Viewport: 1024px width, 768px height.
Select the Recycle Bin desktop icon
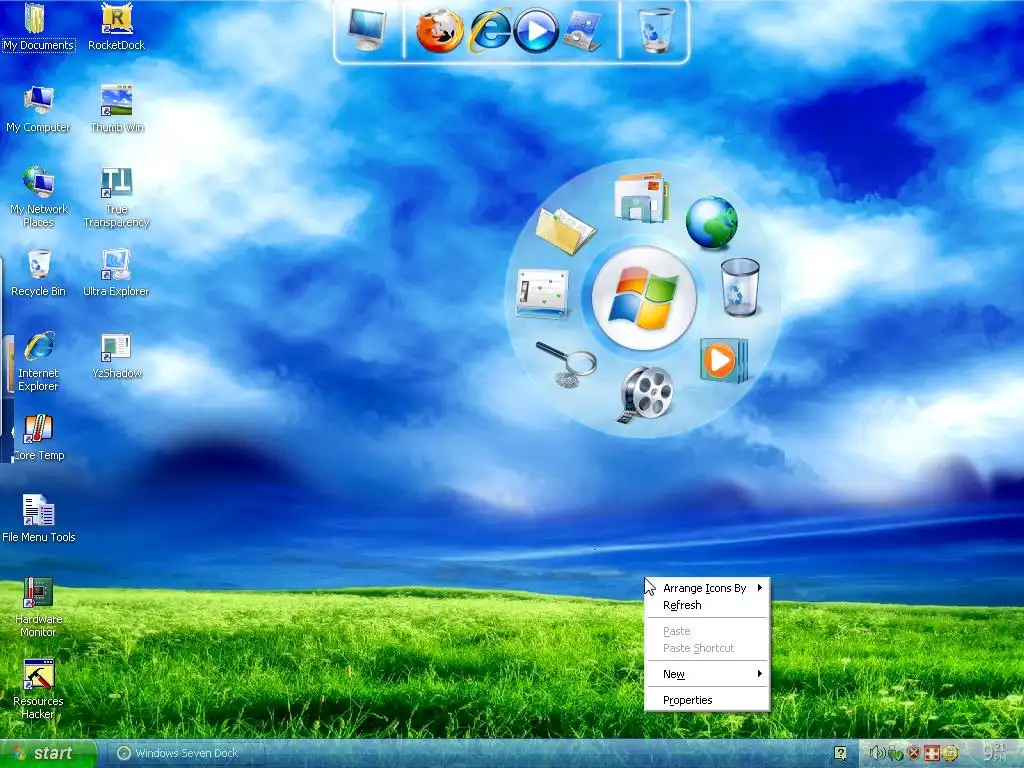point(38,274)
